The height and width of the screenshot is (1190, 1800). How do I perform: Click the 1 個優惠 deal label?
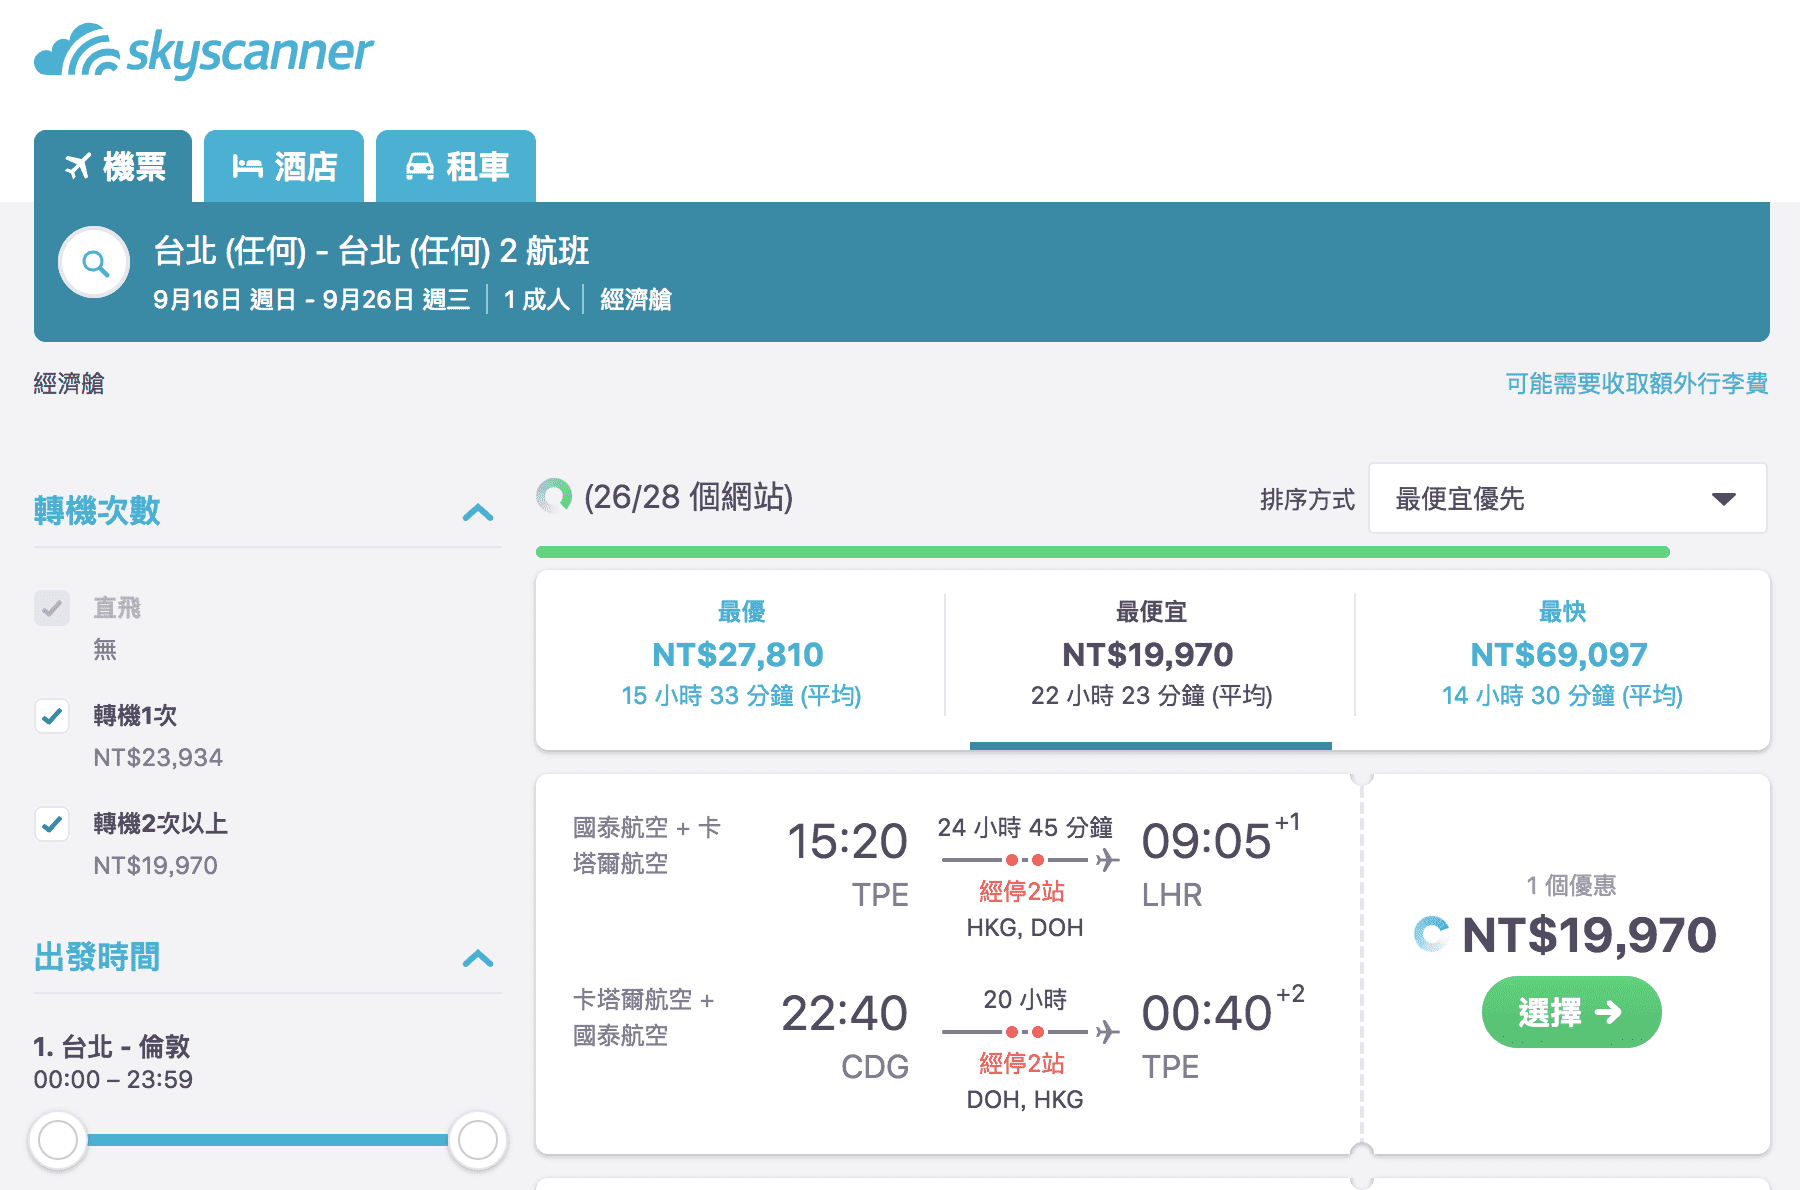[x=1571, y=885]
